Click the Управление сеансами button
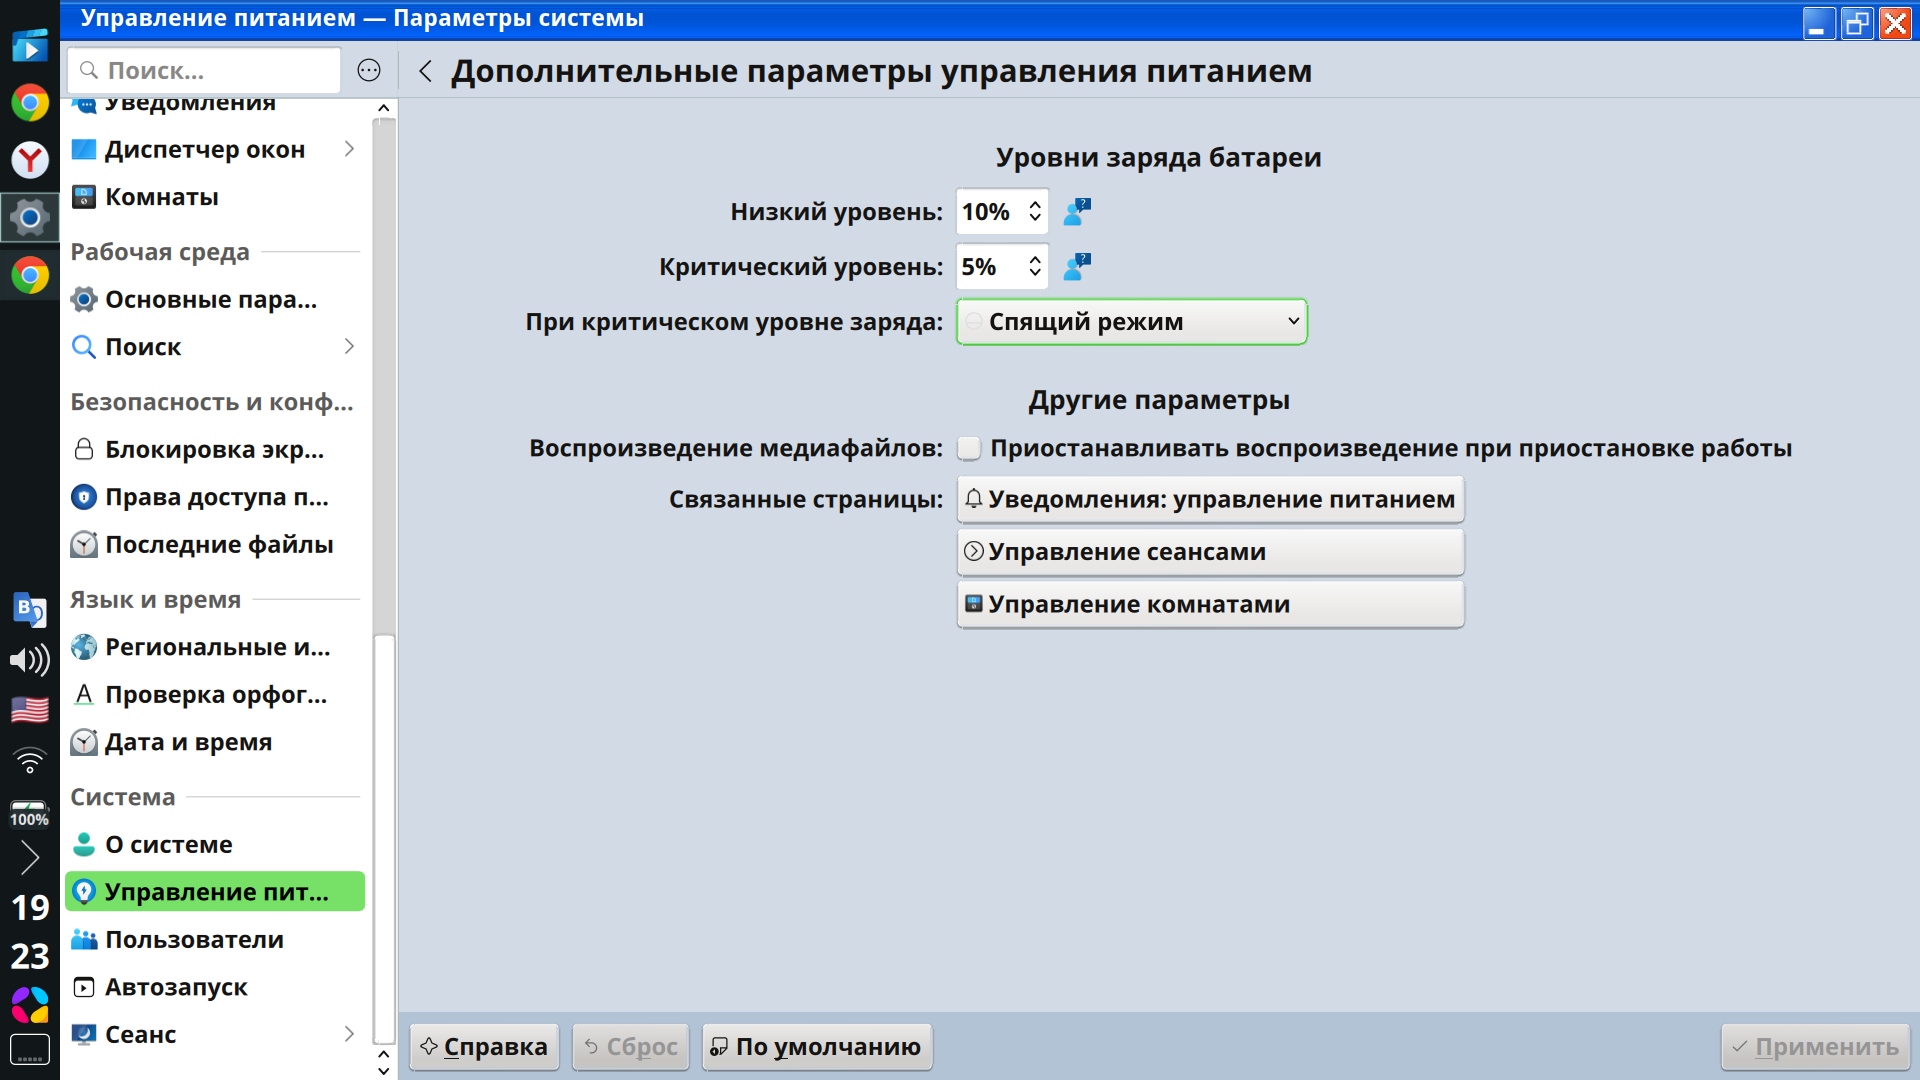1920x1080 pixels. click(1210, 552)
